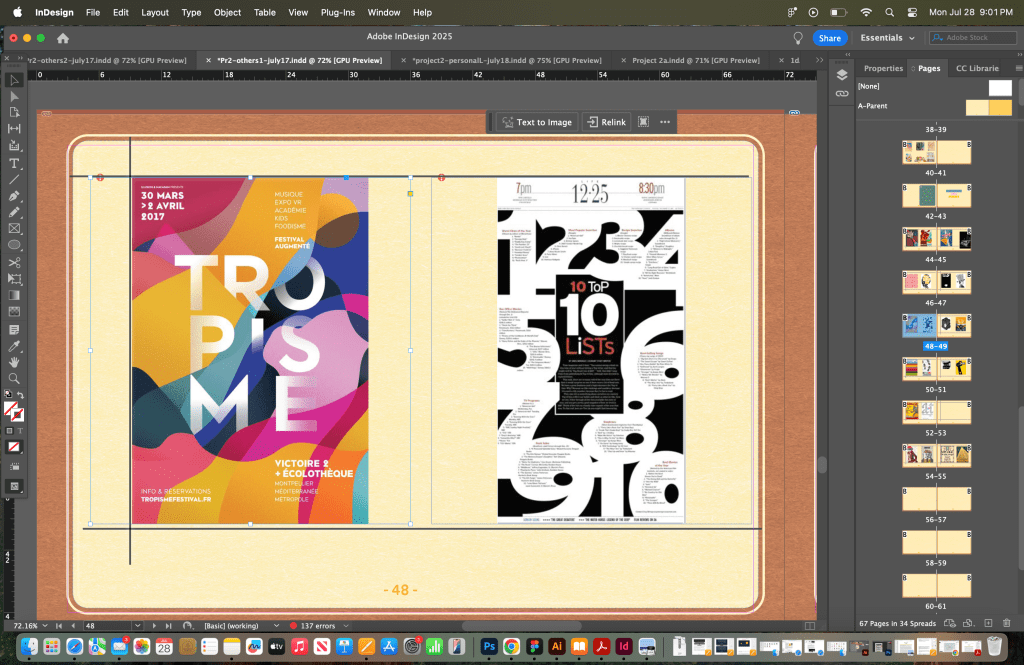Select the Type tool
The image size is (1024, 665).
pos(14,163)
